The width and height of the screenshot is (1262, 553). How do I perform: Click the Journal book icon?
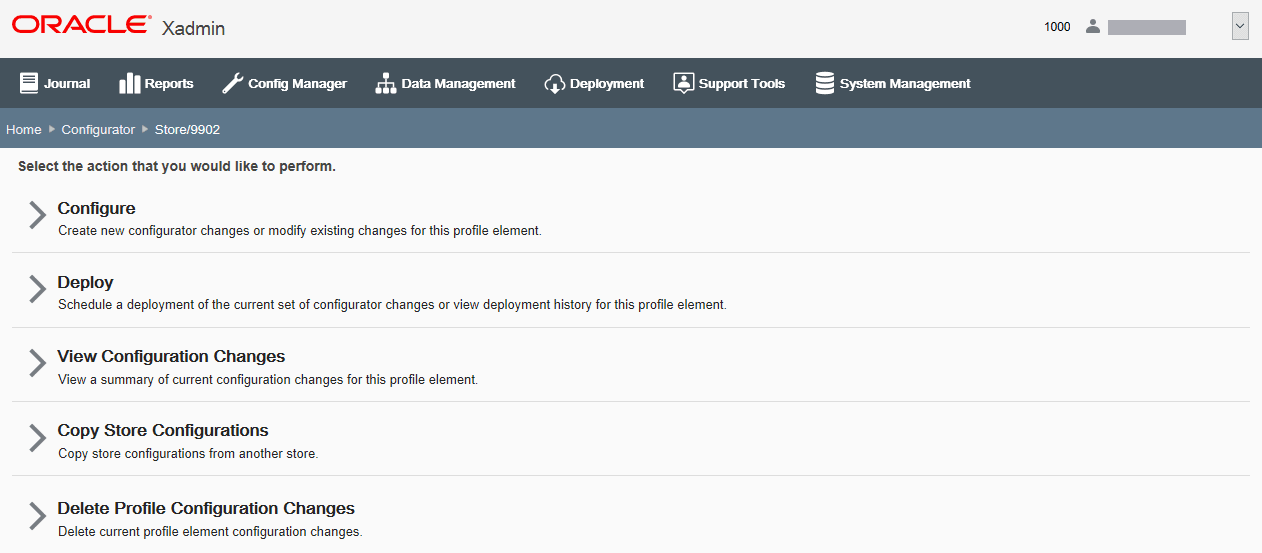pyautogui.click(x=29, y=83)
